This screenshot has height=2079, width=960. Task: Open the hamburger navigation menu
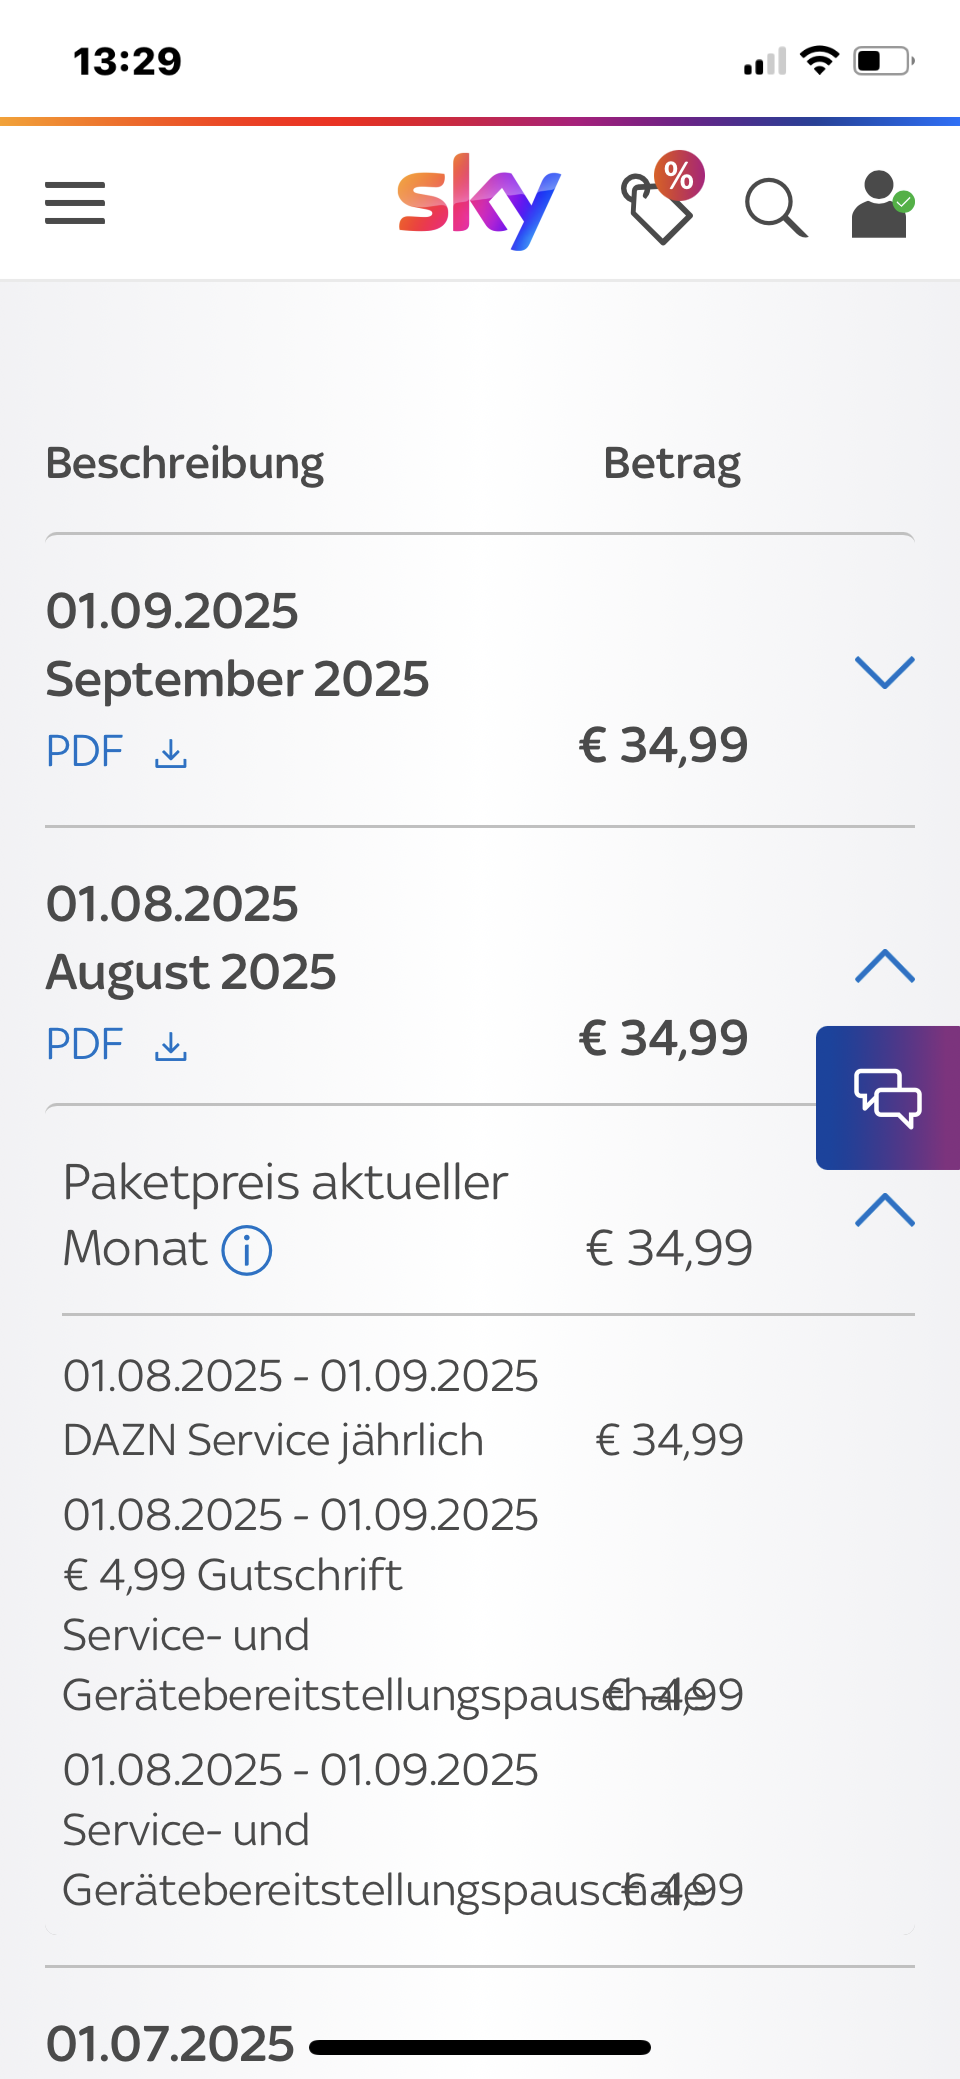[x=75, y=203]
